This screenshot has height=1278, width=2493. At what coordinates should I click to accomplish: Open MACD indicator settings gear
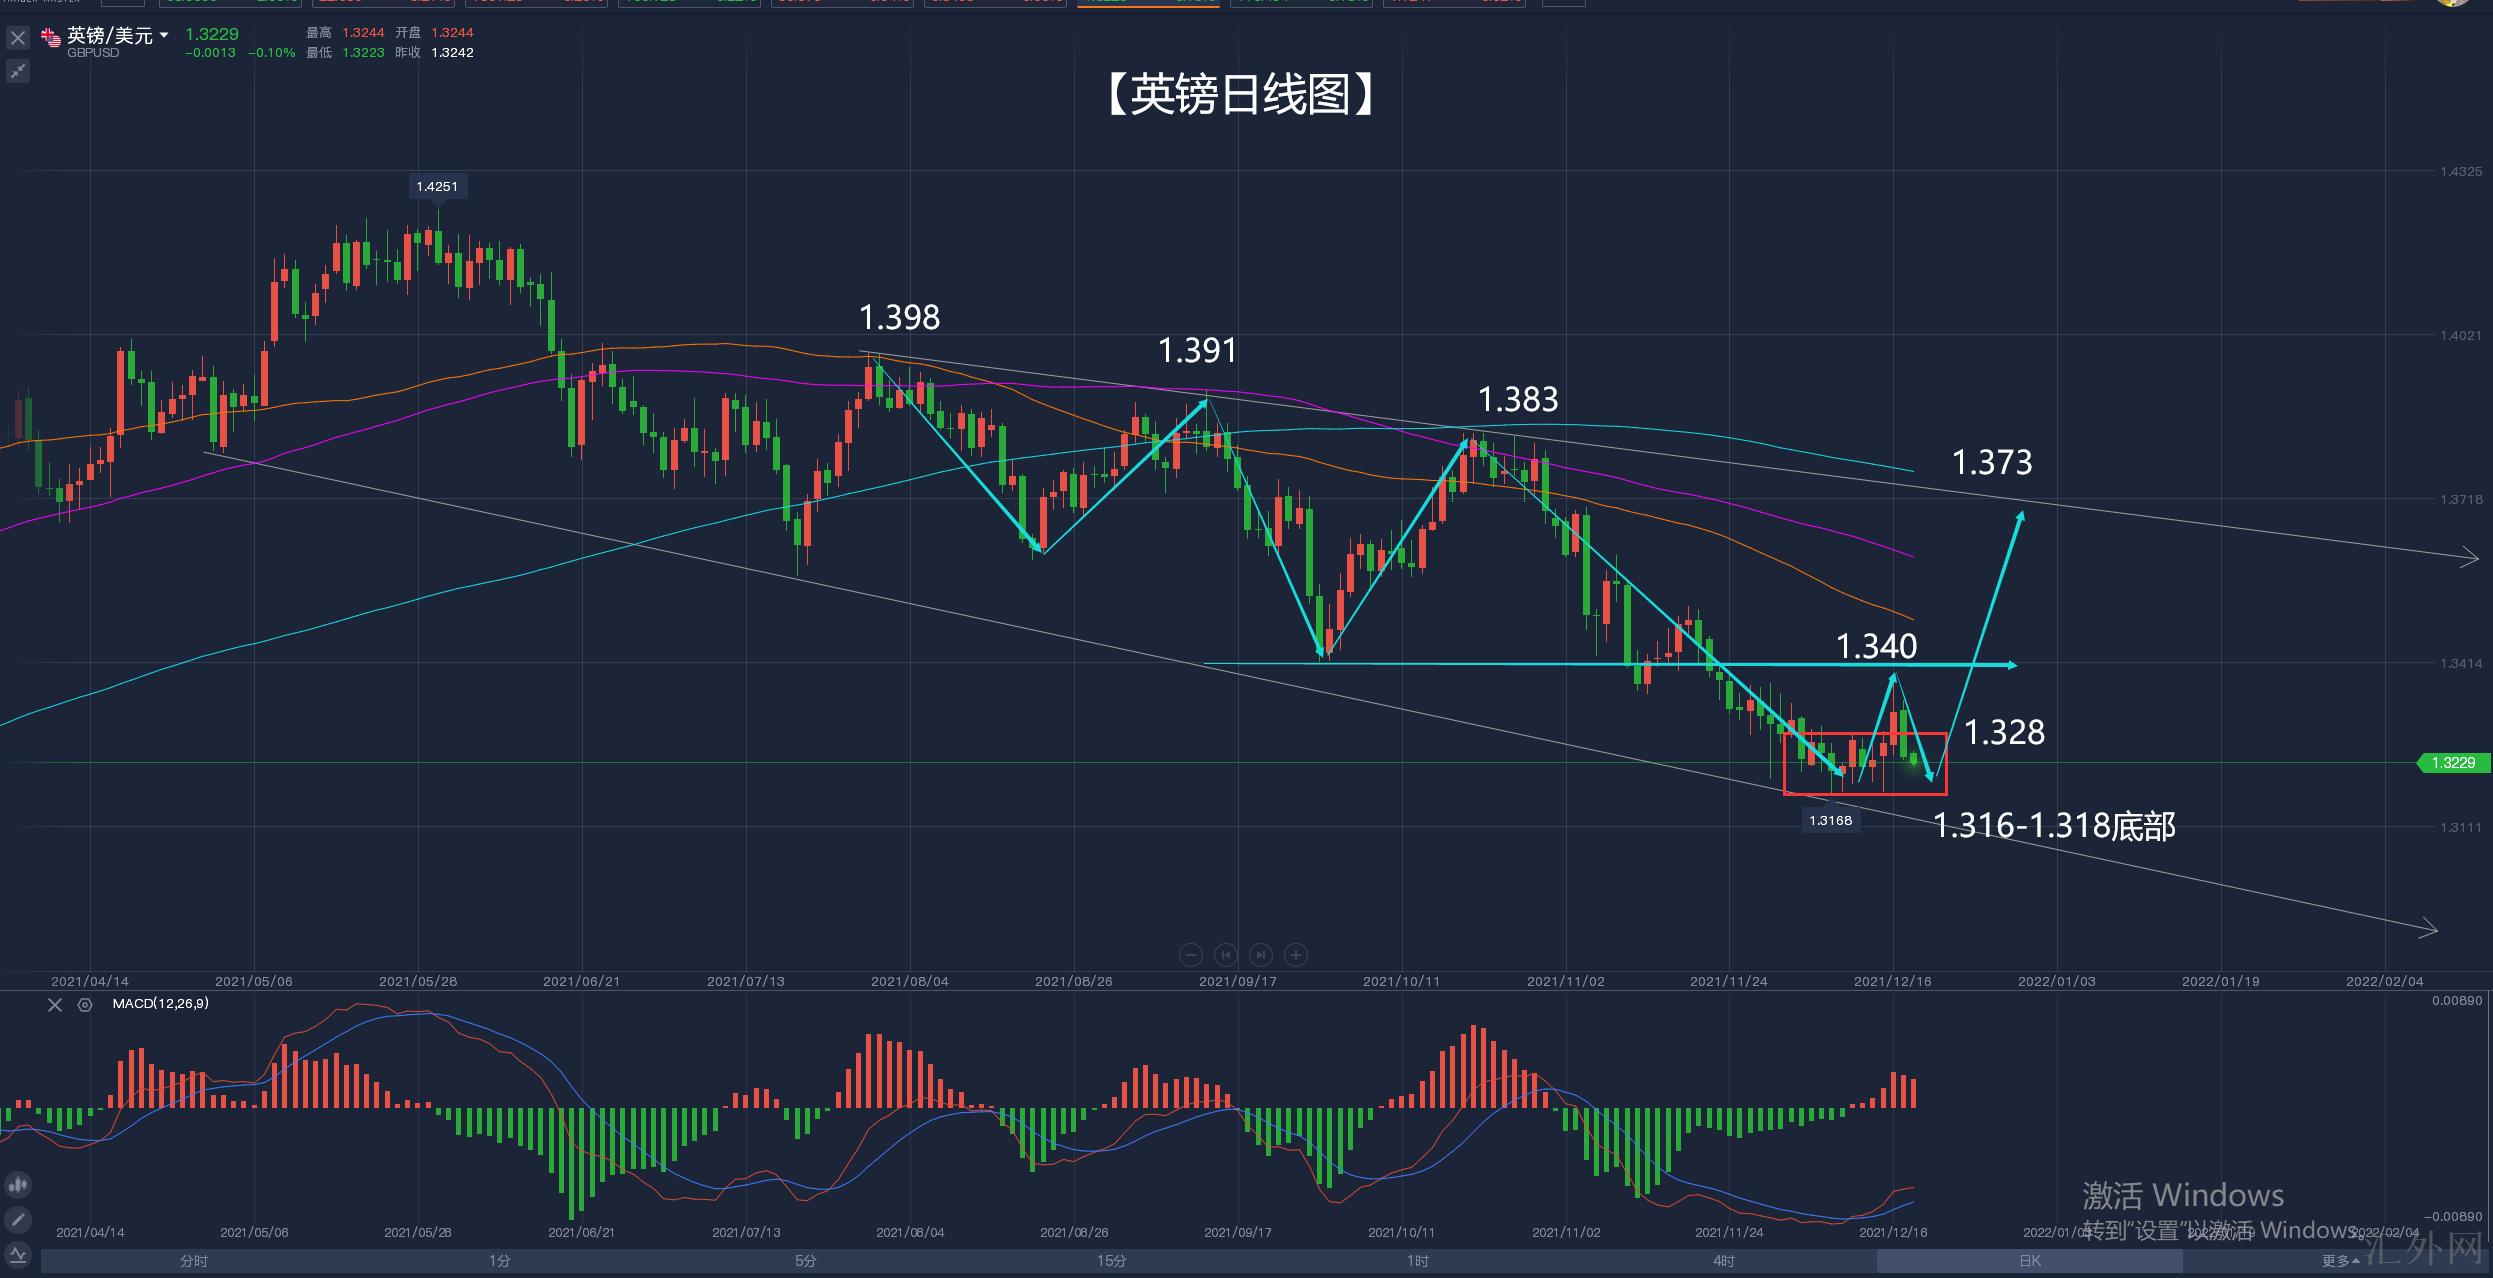[85, 1005]
